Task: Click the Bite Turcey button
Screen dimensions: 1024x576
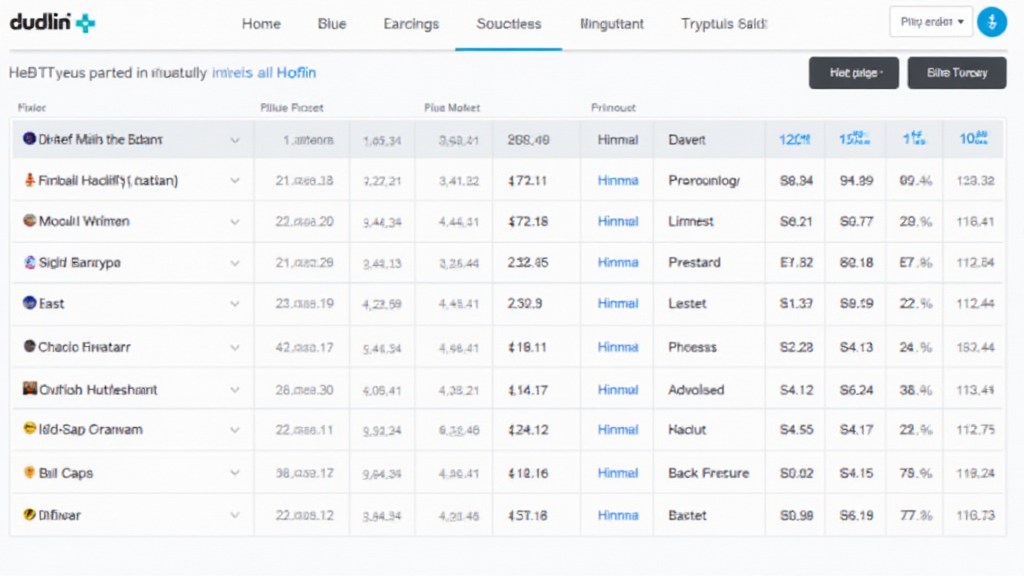Action: click(x=956, y=72)
